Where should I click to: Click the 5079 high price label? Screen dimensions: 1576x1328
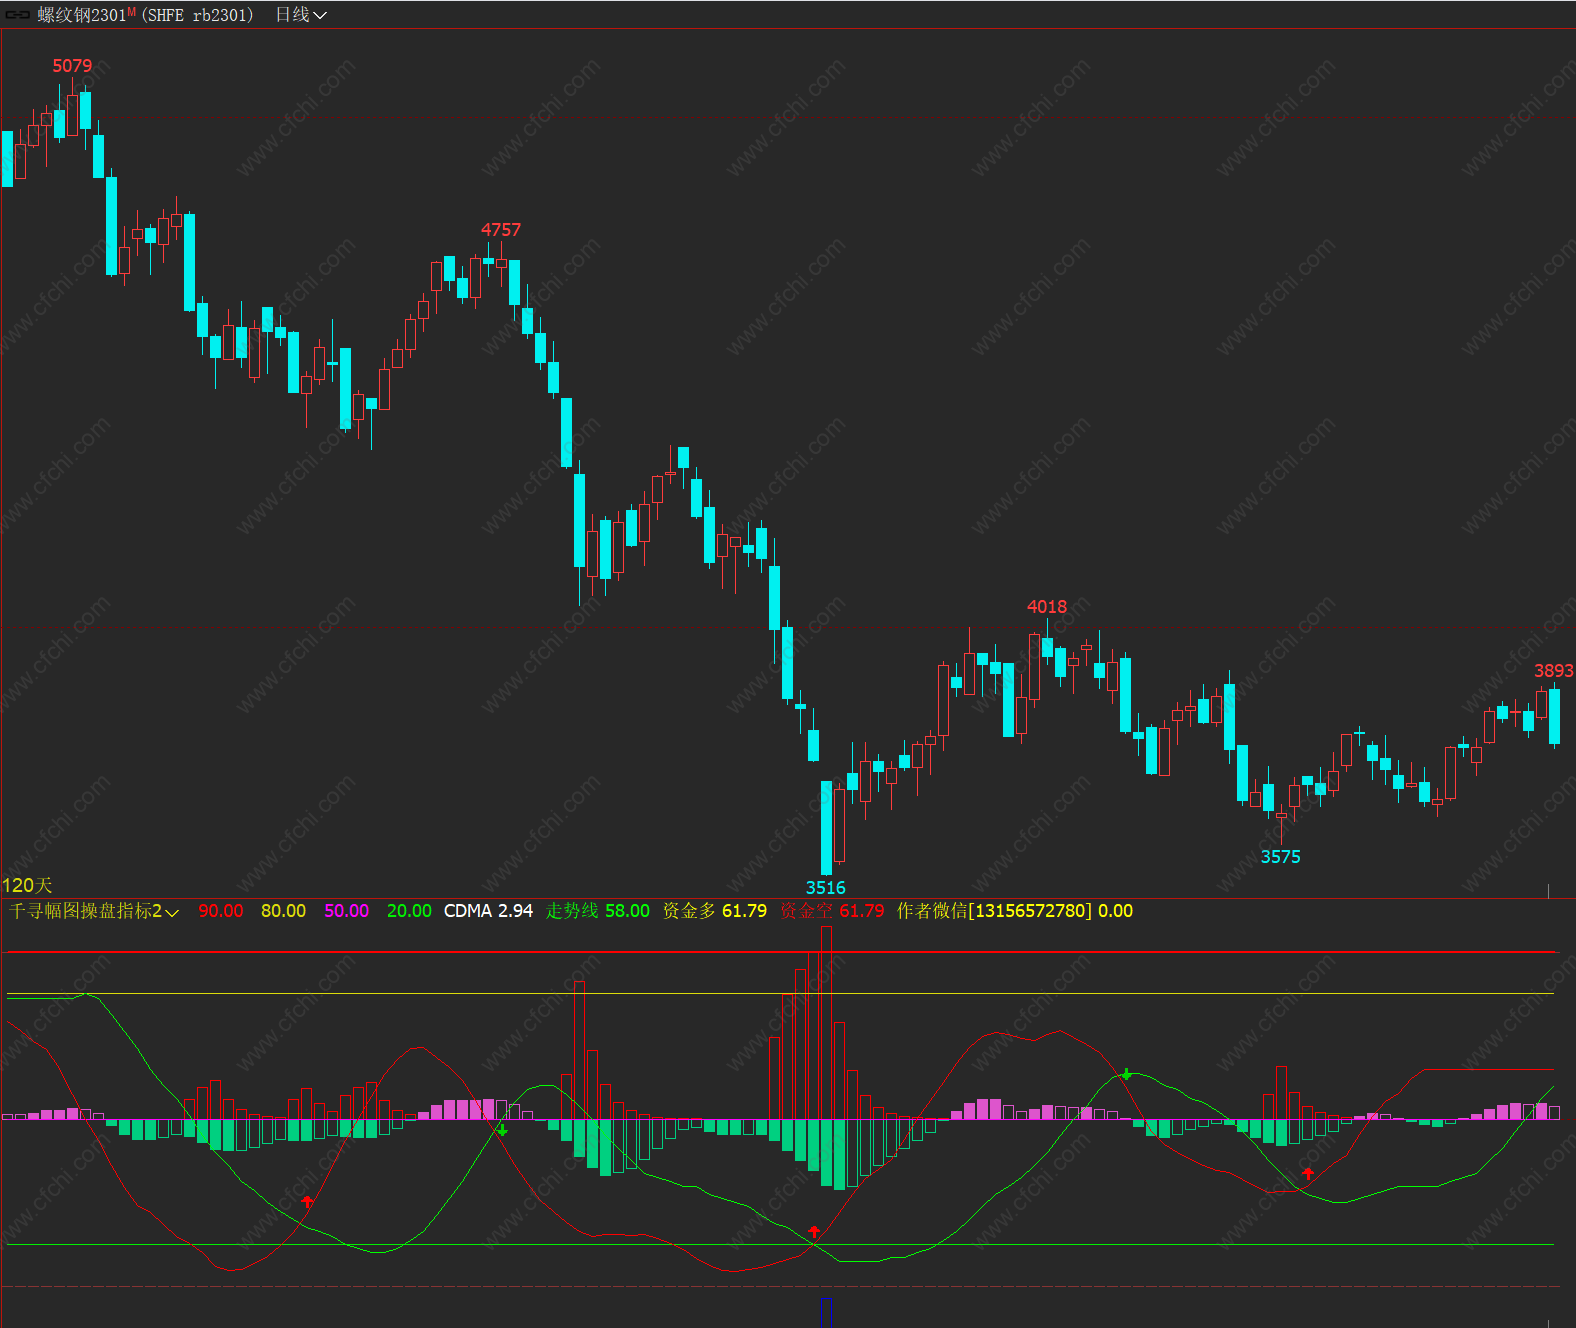[72, 66]
